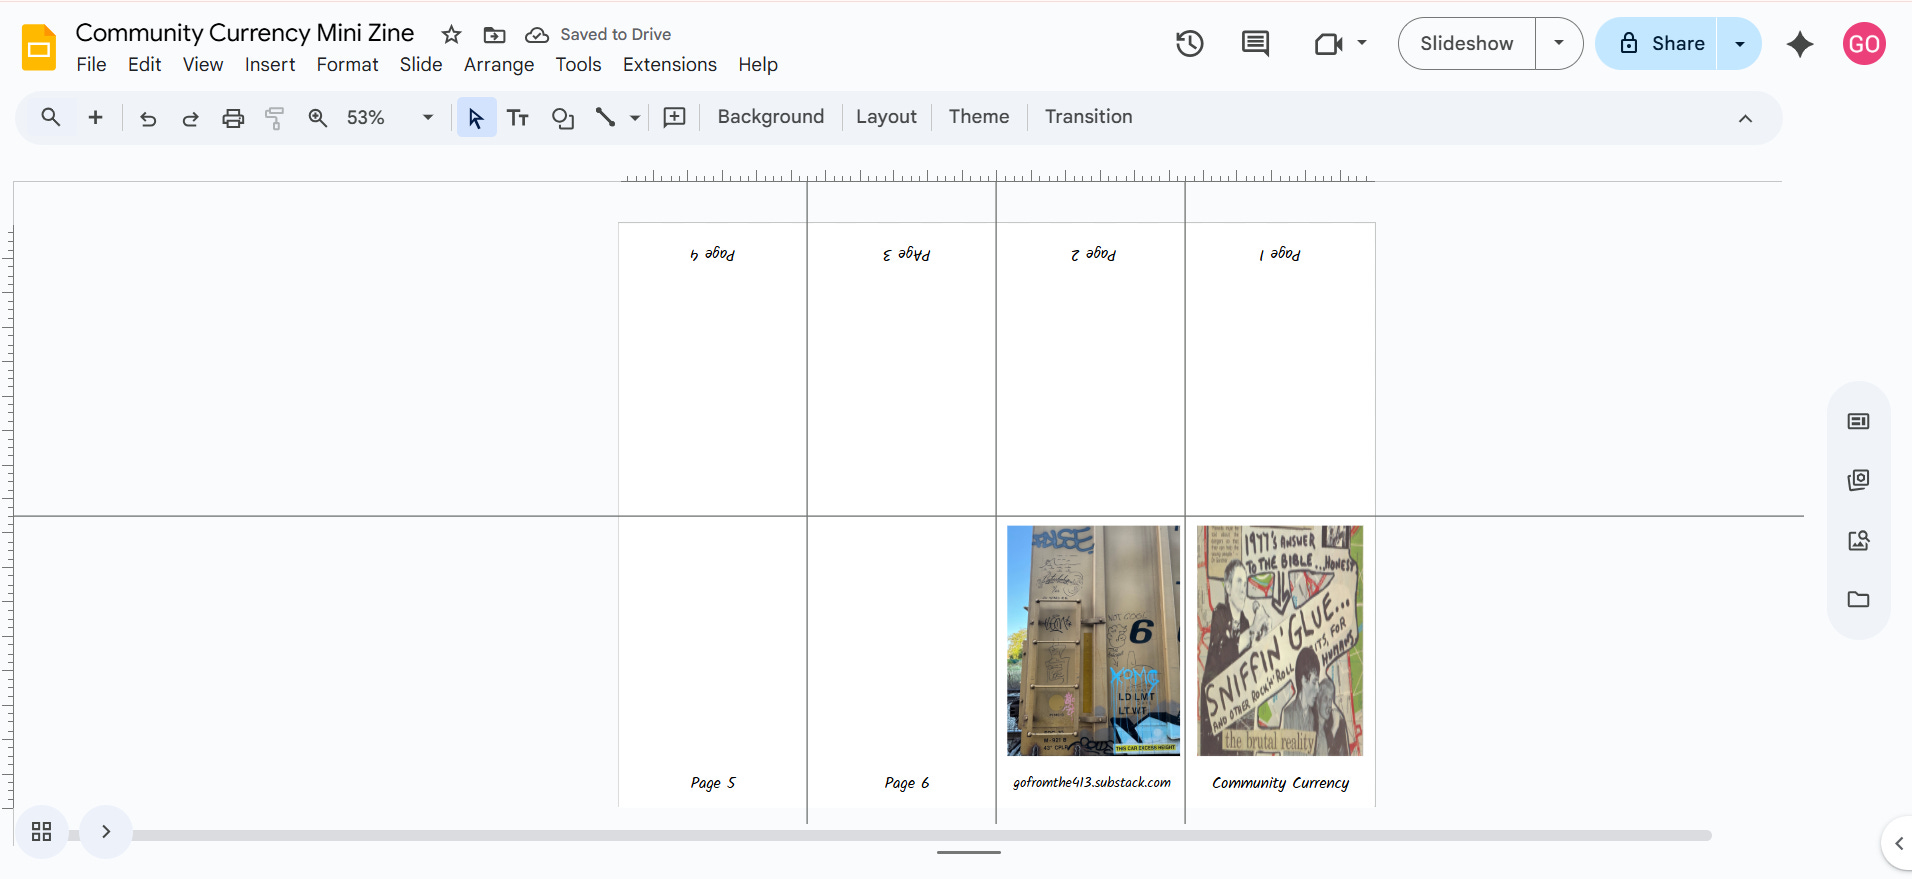Image resolution: width=1912 pixels, height=879 pixels.
Task: Open the File menu
Action: coord(91,65)
